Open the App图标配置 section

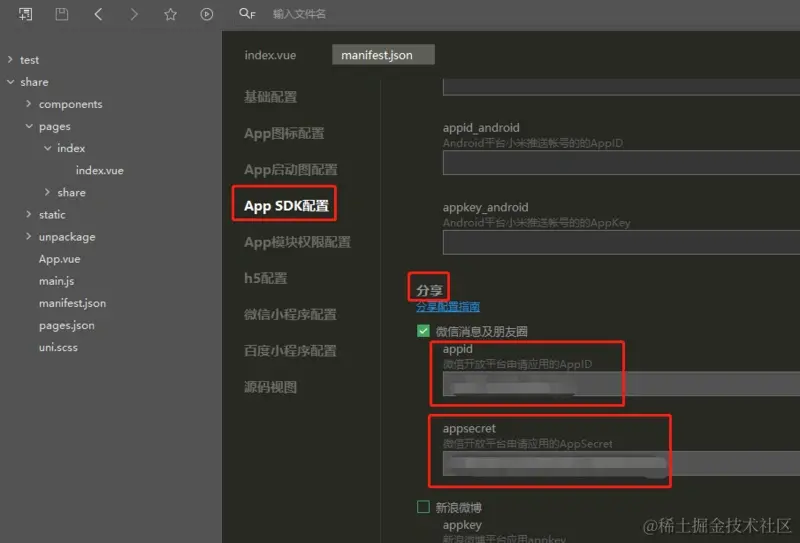pyautogui.click(x=284, y=134)
